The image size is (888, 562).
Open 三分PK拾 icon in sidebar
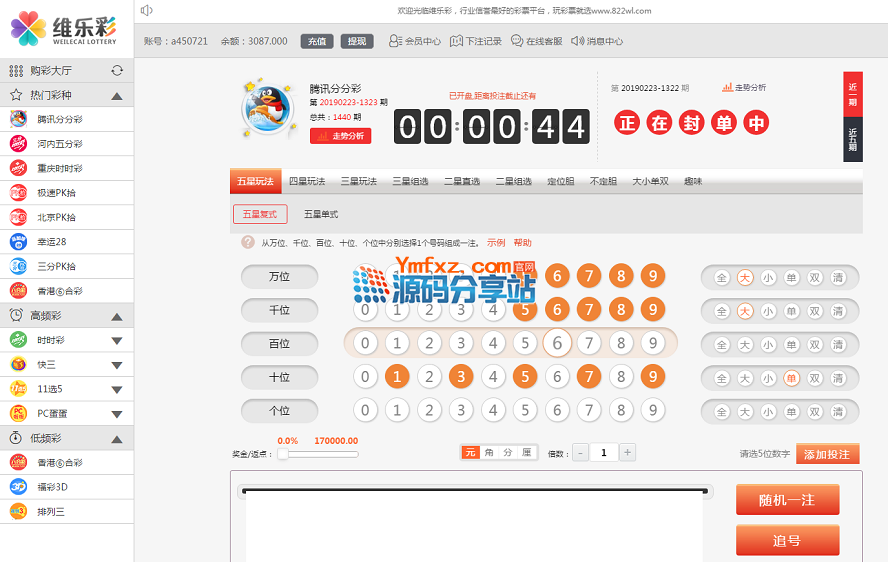click(18, 266)
